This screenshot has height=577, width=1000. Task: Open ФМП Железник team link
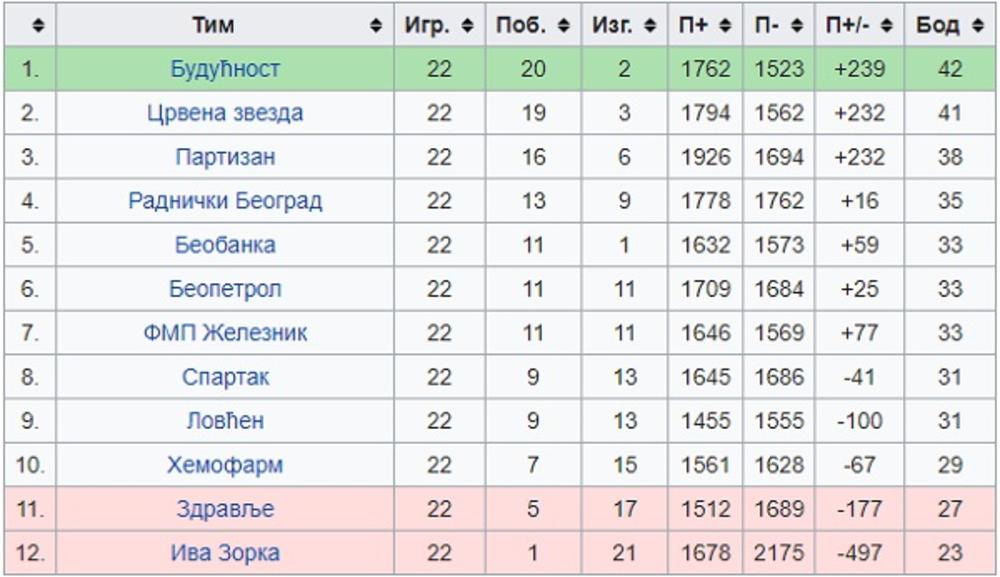225,333
